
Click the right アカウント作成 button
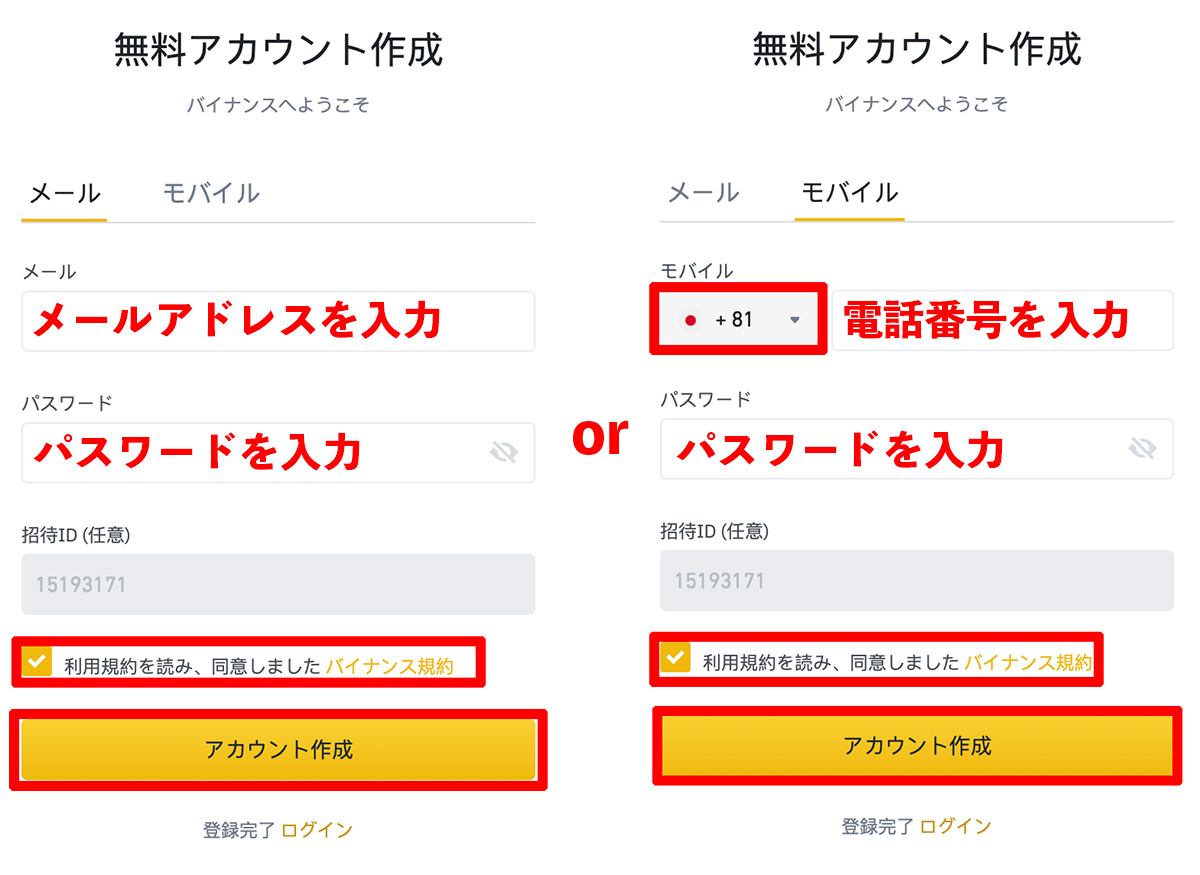click(916, 745)
